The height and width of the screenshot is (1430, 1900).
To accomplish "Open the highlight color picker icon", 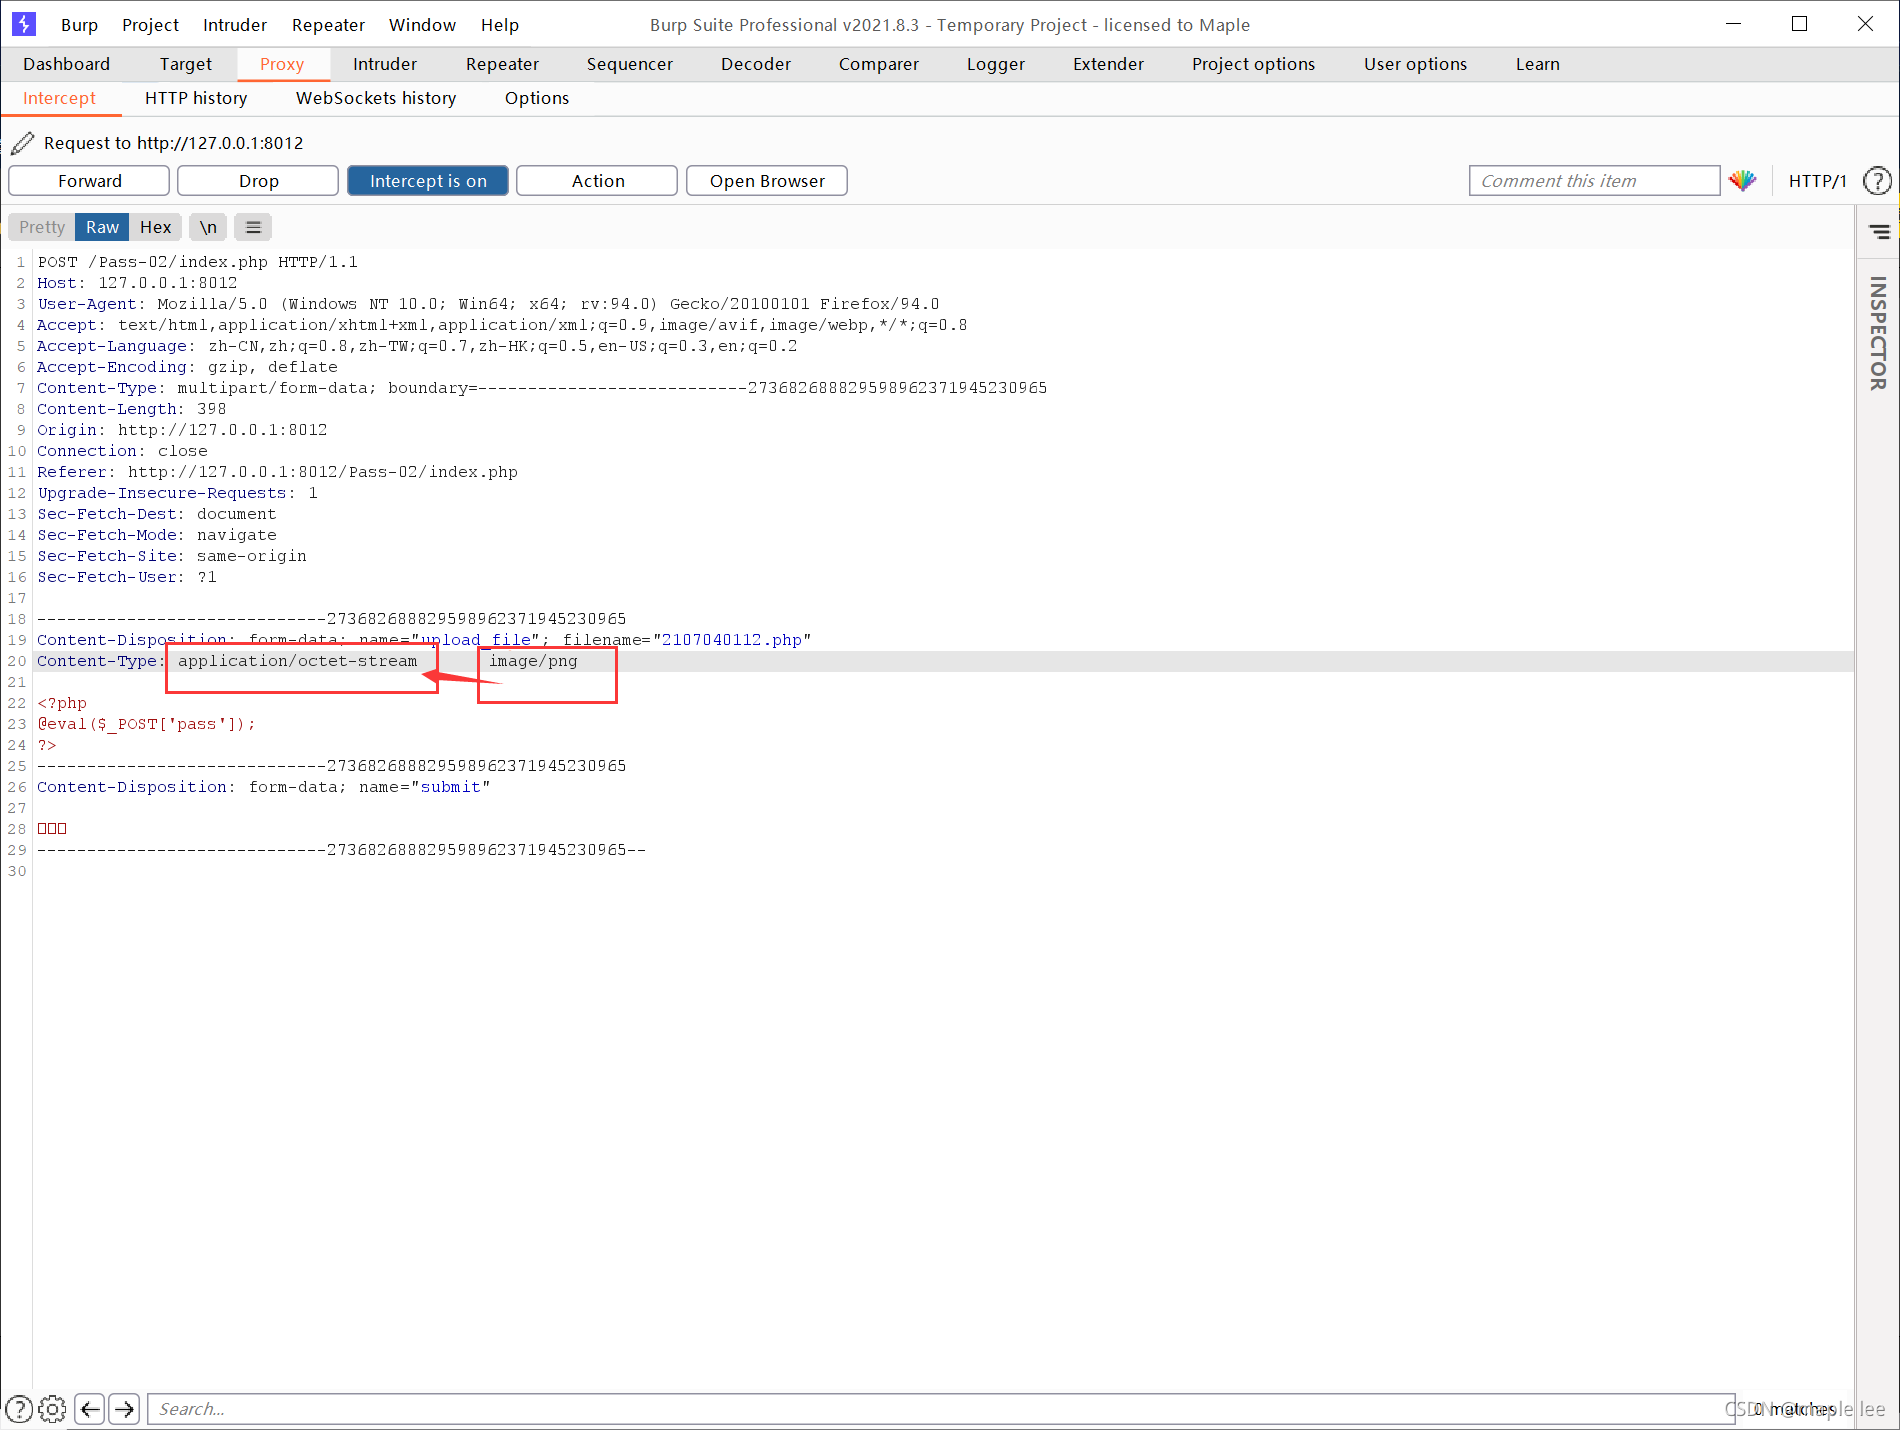I will pyautogui.click(x=1742, y=181).
